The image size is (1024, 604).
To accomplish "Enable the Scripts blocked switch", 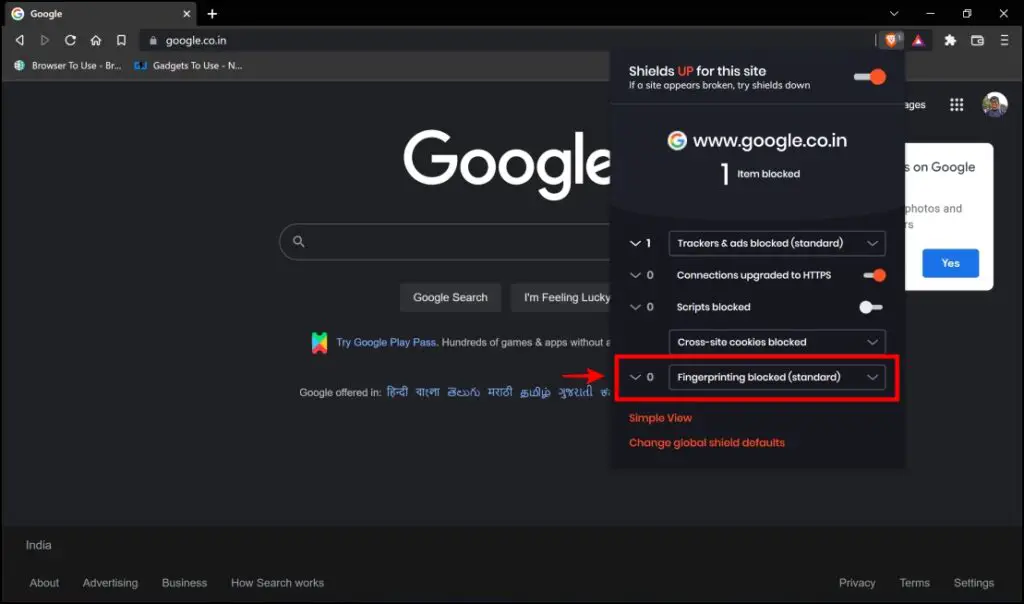I will [x=871, y=308].
